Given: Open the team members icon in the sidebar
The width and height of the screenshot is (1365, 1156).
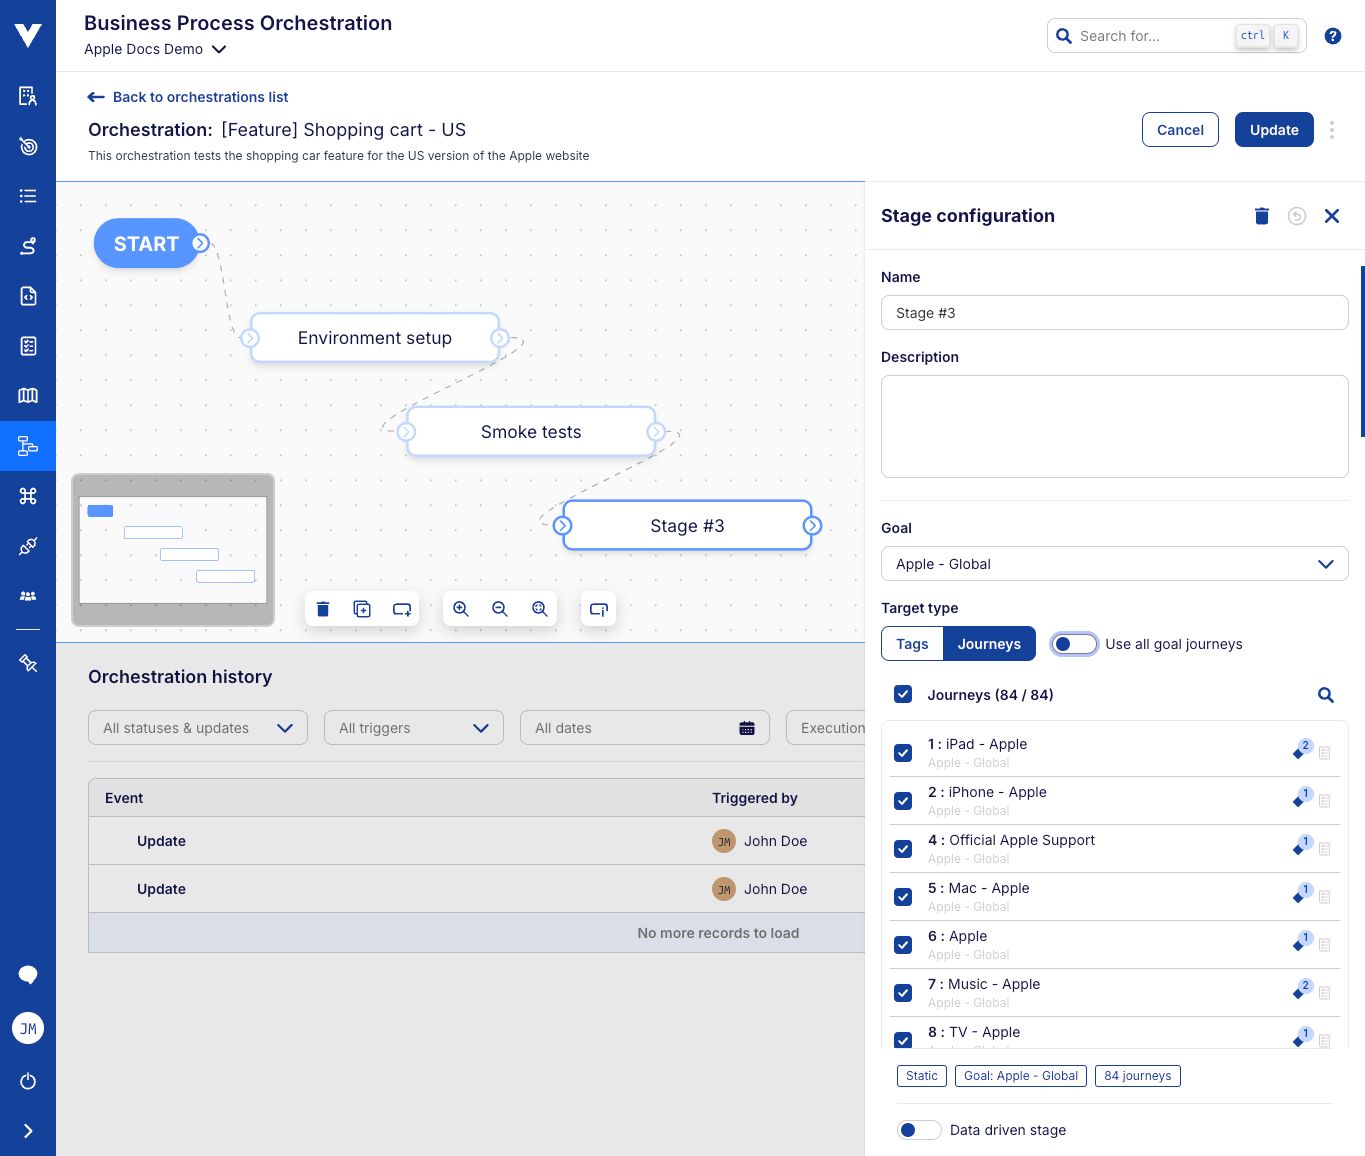Looking at the screenshot, I should point(28,596).
